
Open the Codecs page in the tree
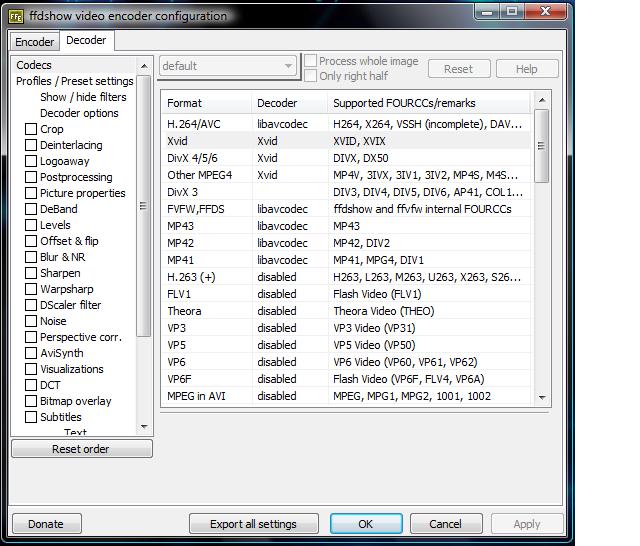(34, 65)
